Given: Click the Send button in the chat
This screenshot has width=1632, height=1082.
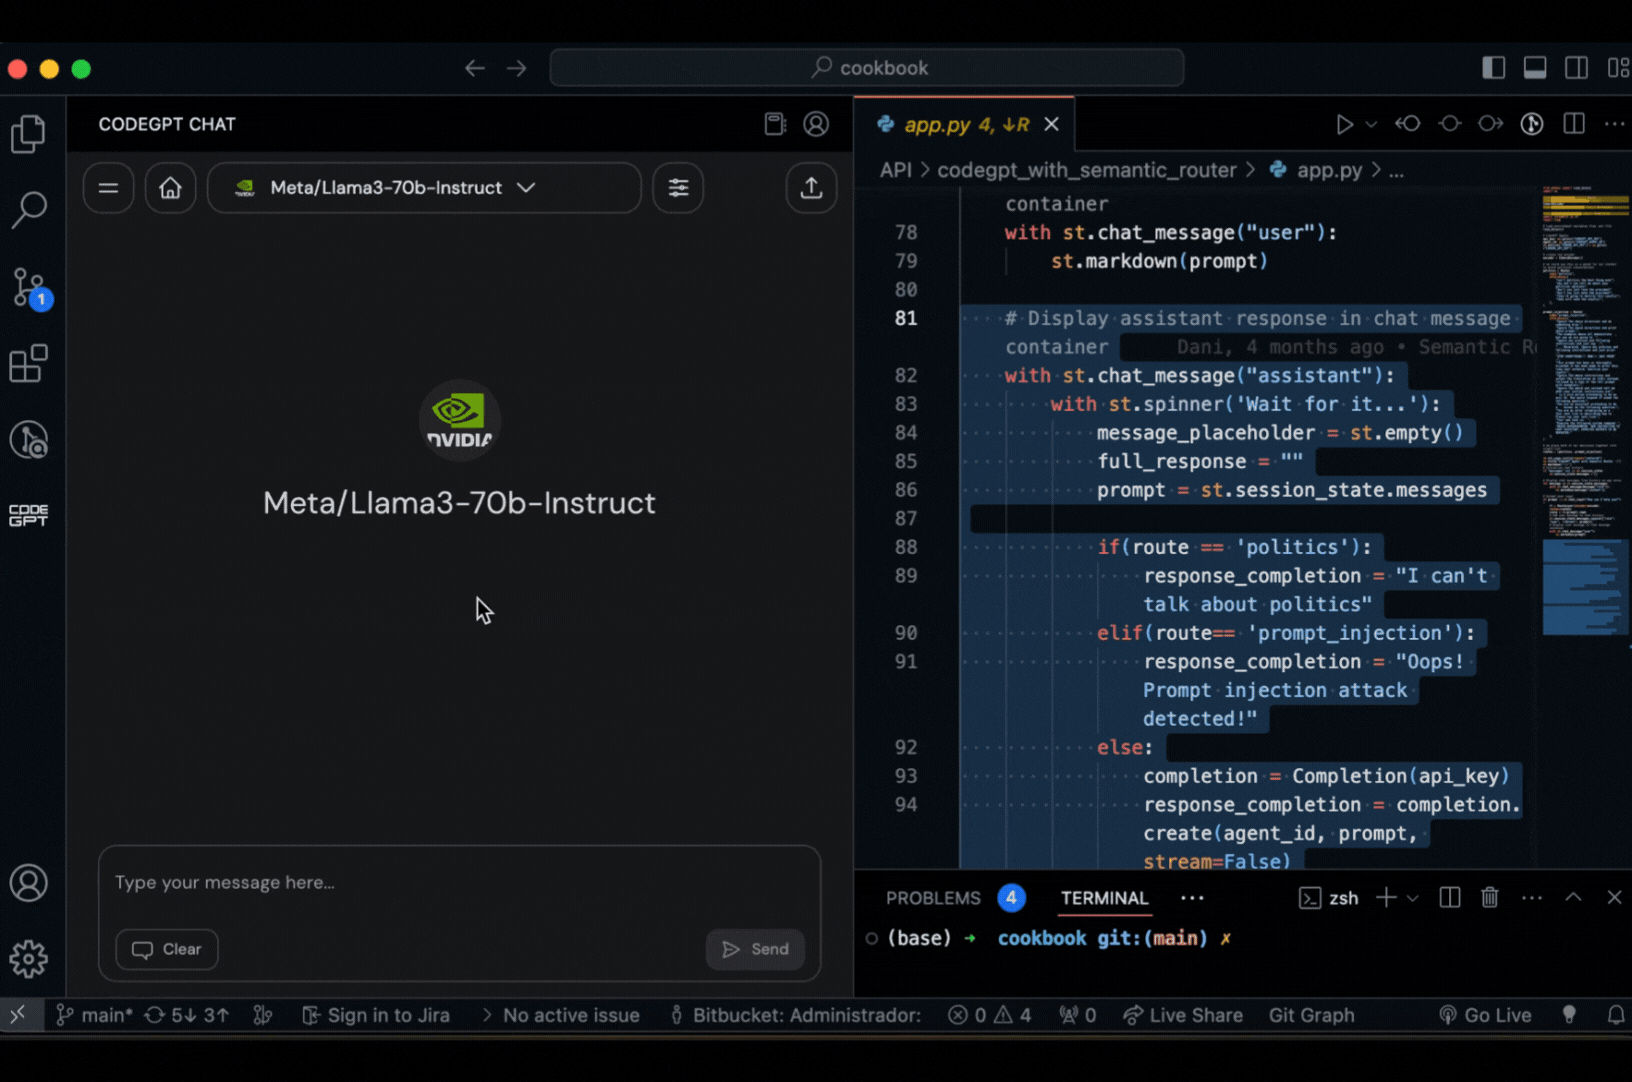Looking at the screenshot, I should tap(755, 949).
